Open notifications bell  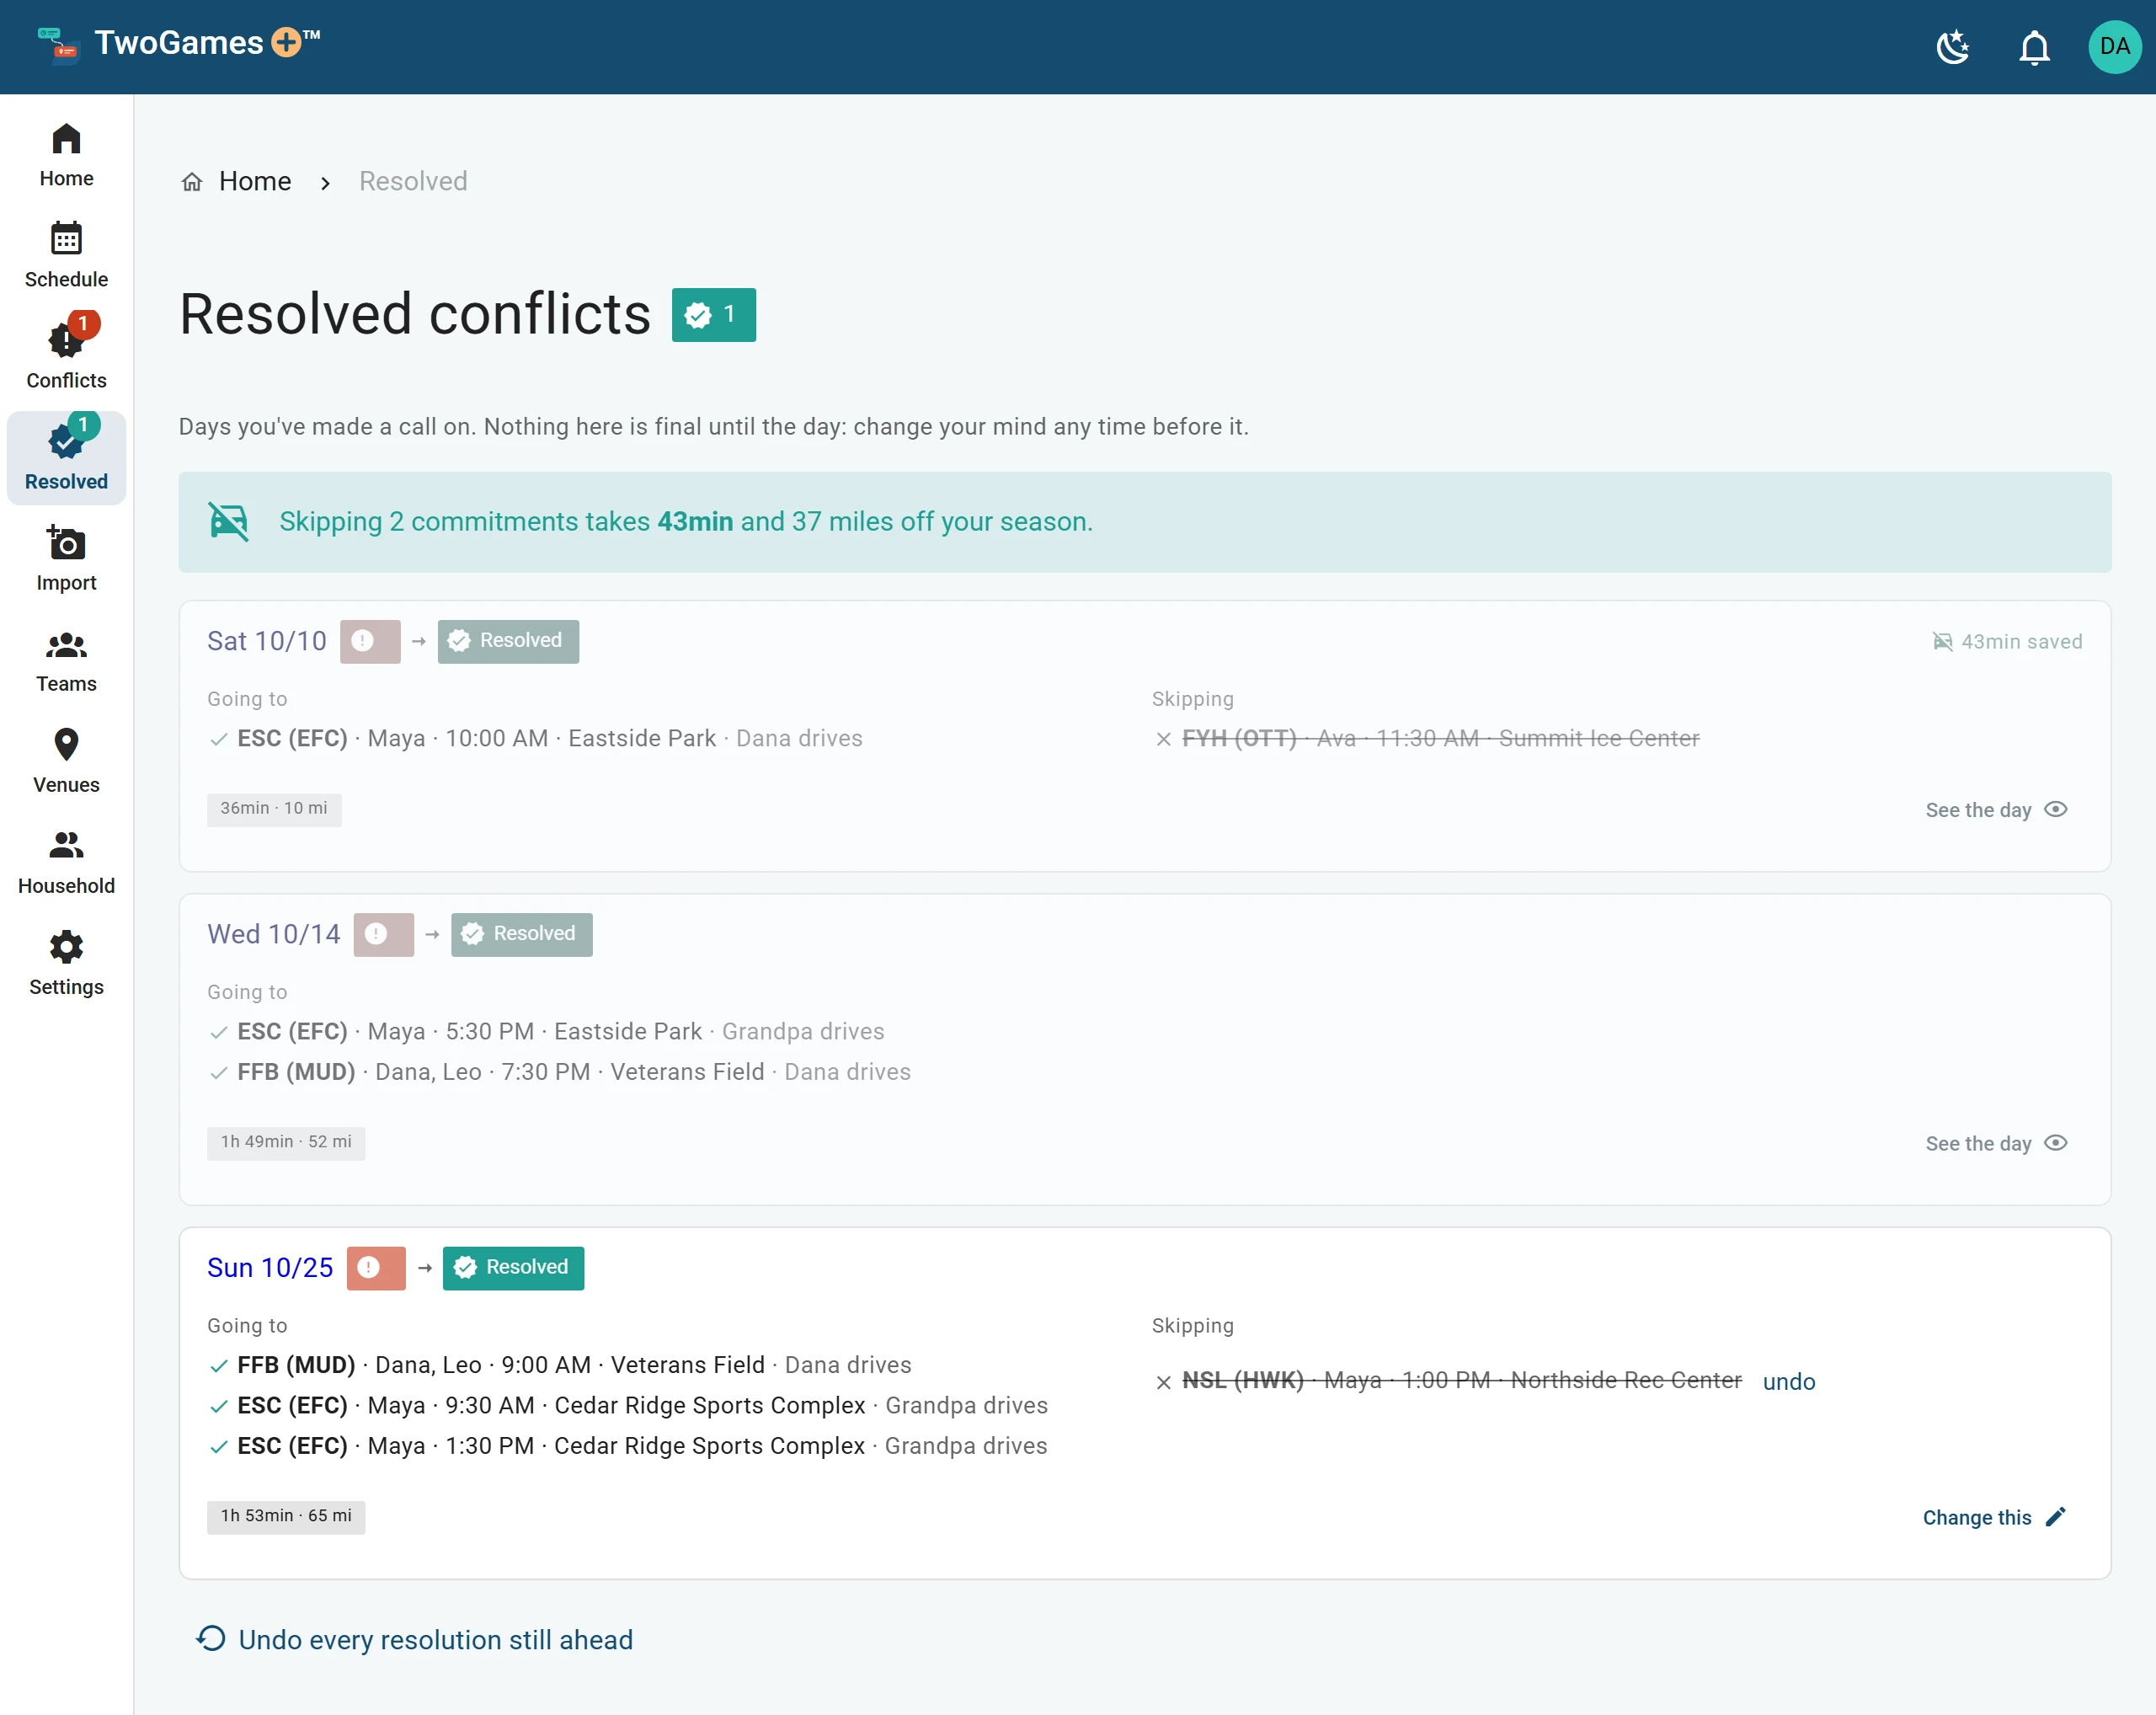pyautogui.click(x=2034, y=47)
